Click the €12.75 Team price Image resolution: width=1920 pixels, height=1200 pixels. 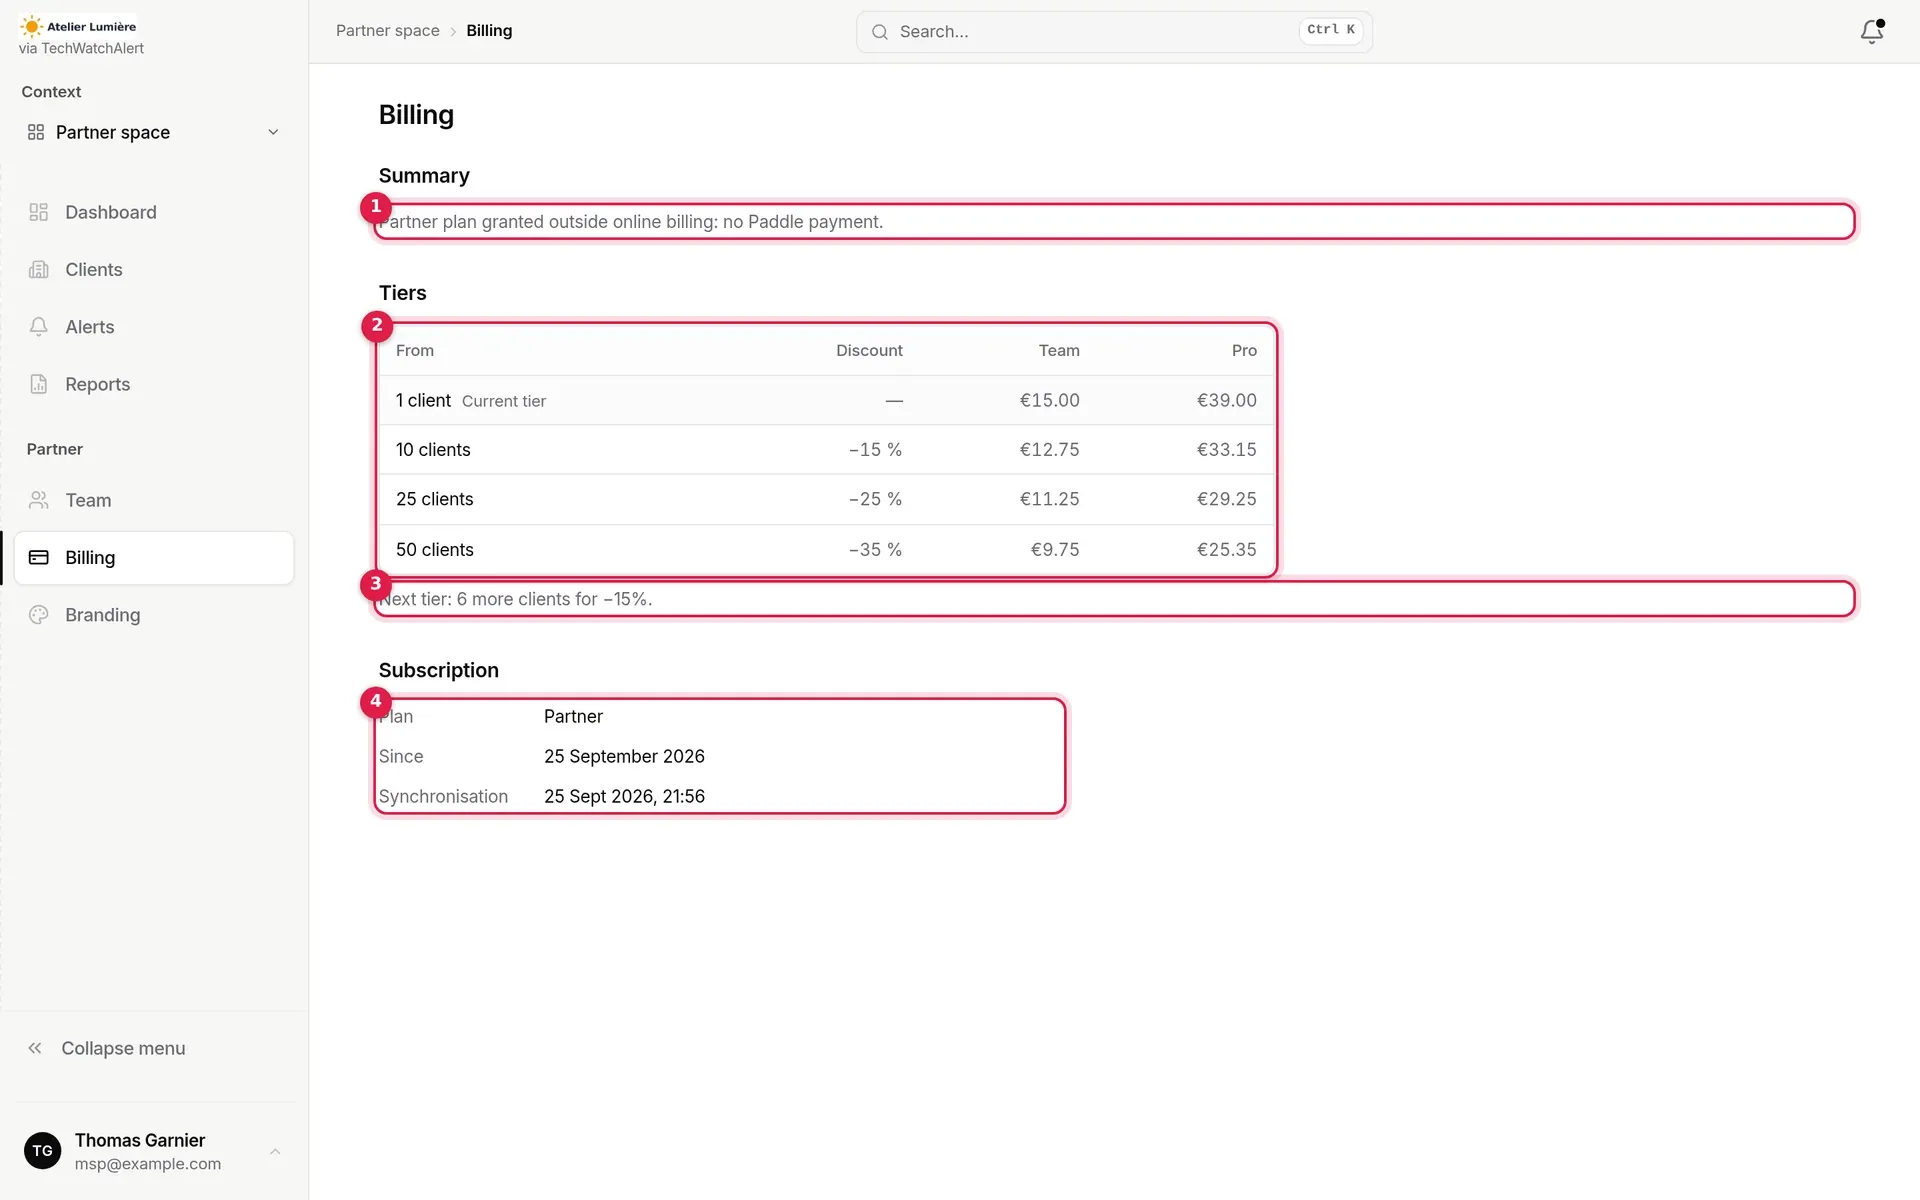(x=1049, y=450)
